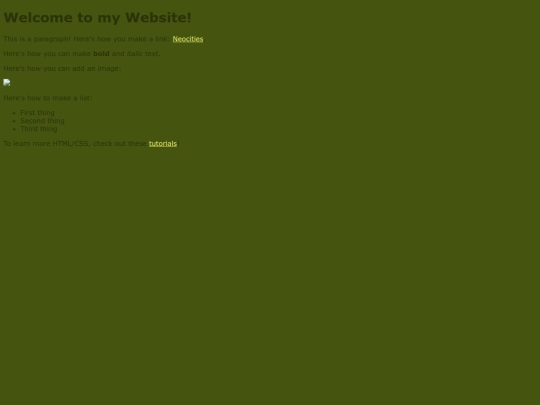The image size is (540, 405).
Task: Follow the tutorials link
Action: (x=163, y=144)
